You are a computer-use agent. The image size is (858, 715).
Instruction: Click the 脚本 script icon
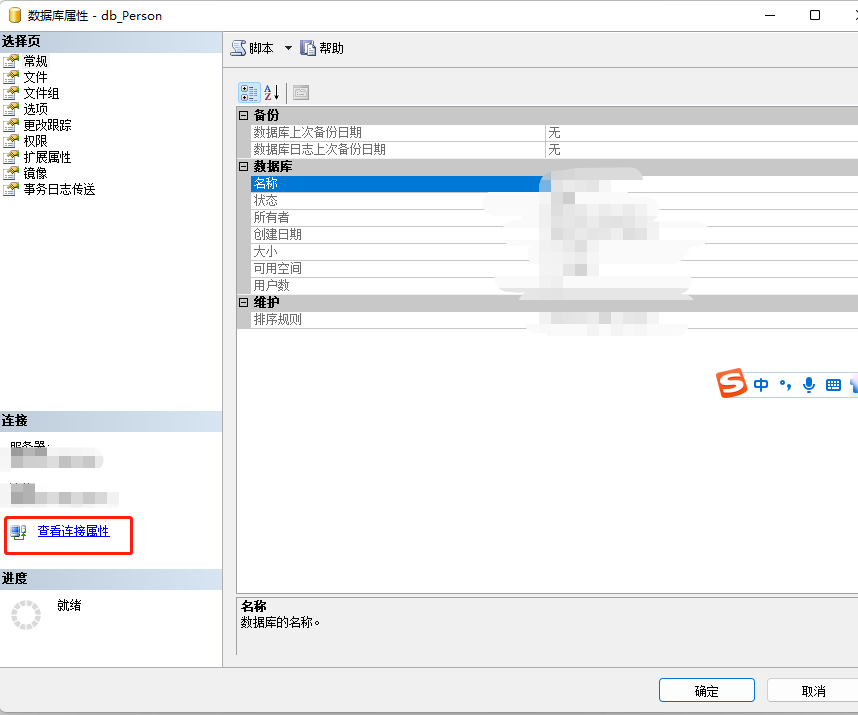pos(238,48)
